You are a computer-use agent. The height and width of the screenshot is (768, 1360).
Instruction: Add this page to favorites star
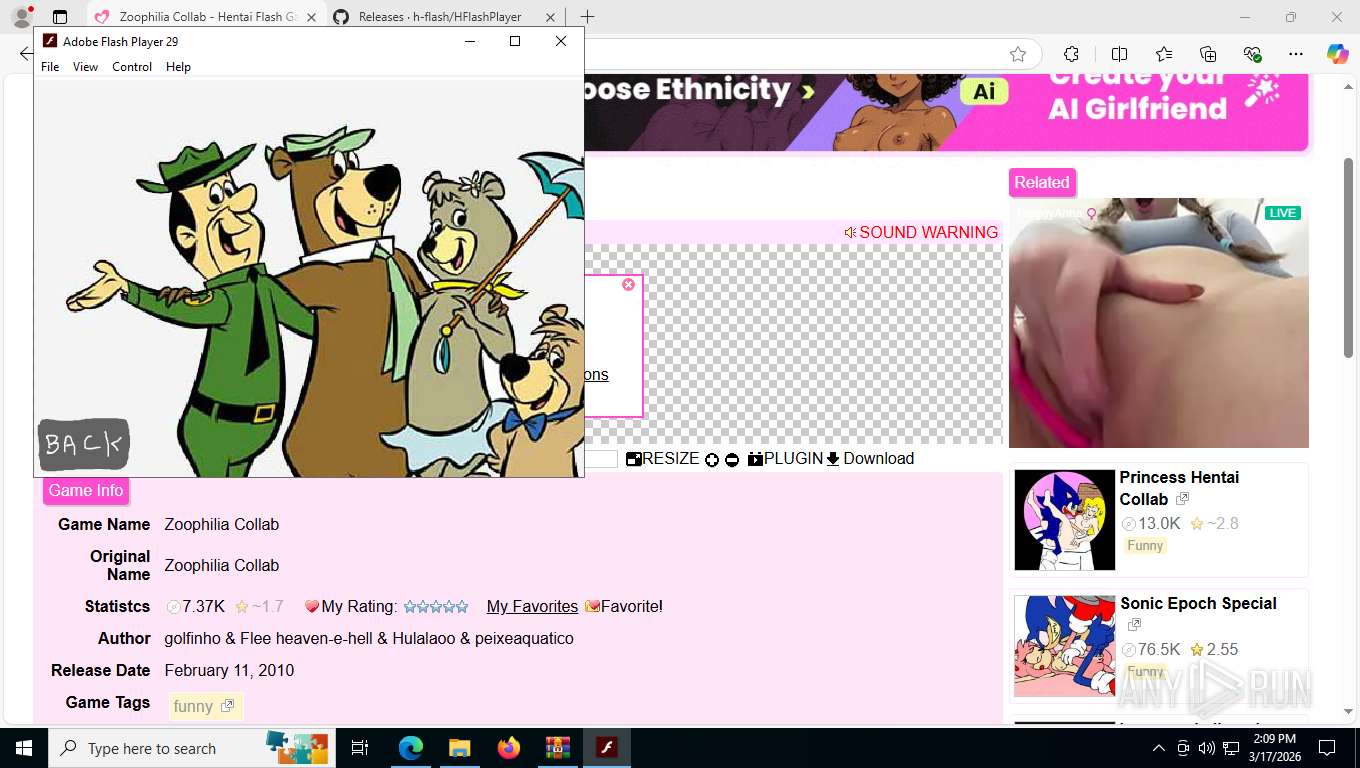(1018, 54)
